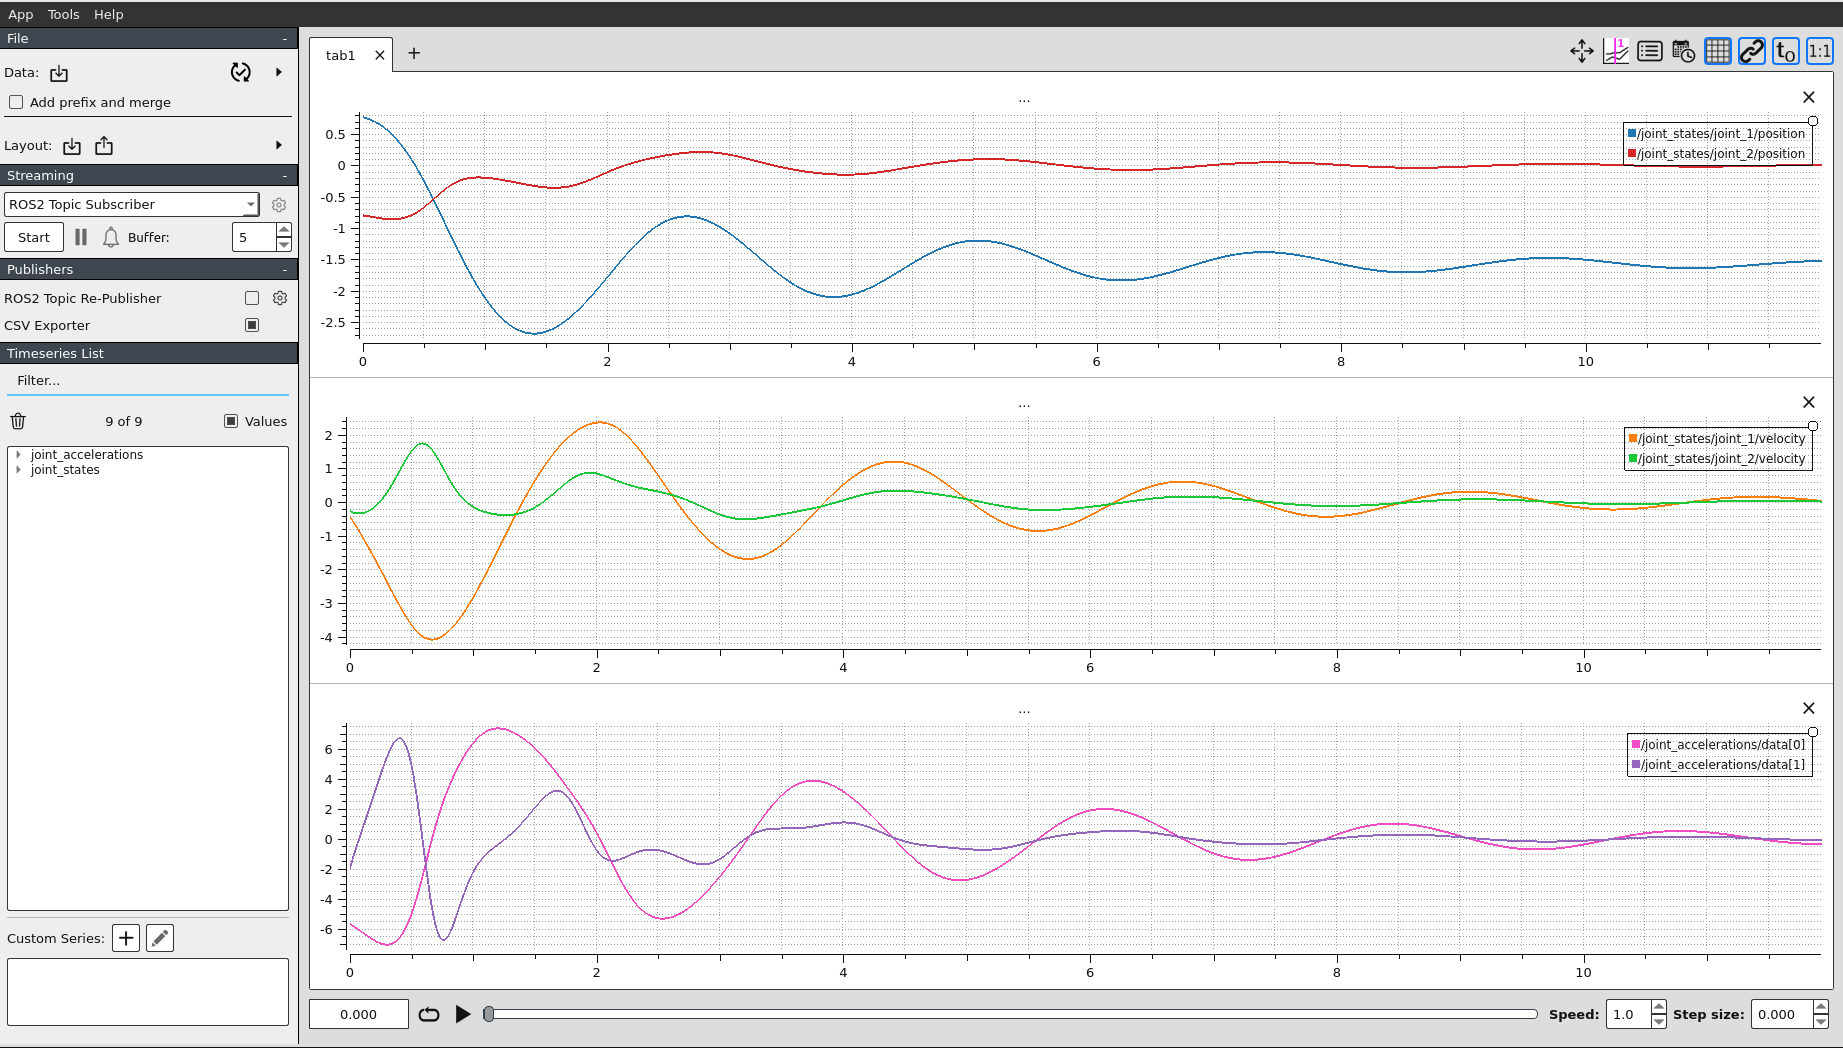Expand the joint_states tree item
1843x1048 pixels.
click(x=18, y=470)
